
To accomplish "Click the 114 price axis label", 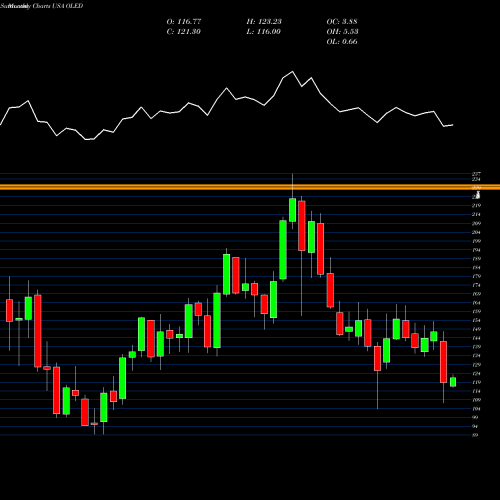I will (476, 391).
